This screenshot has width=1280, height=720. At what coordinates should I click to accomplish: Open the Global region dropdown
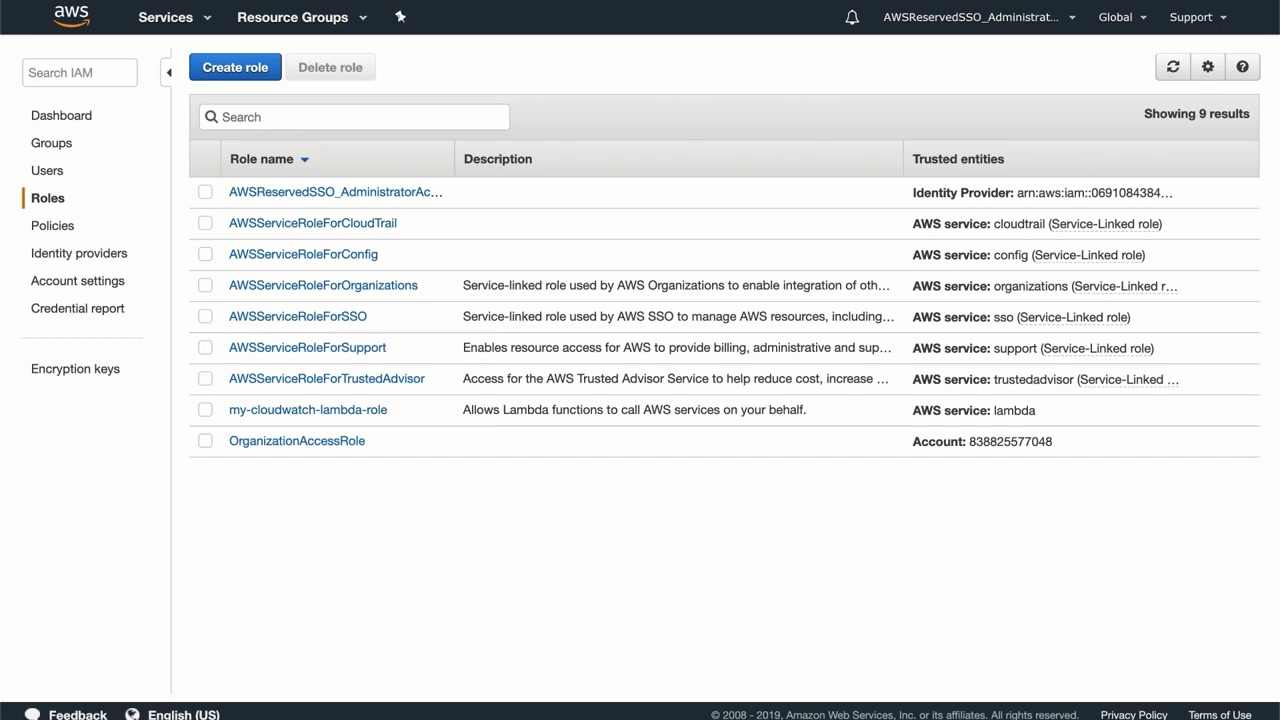[1122, 17]
